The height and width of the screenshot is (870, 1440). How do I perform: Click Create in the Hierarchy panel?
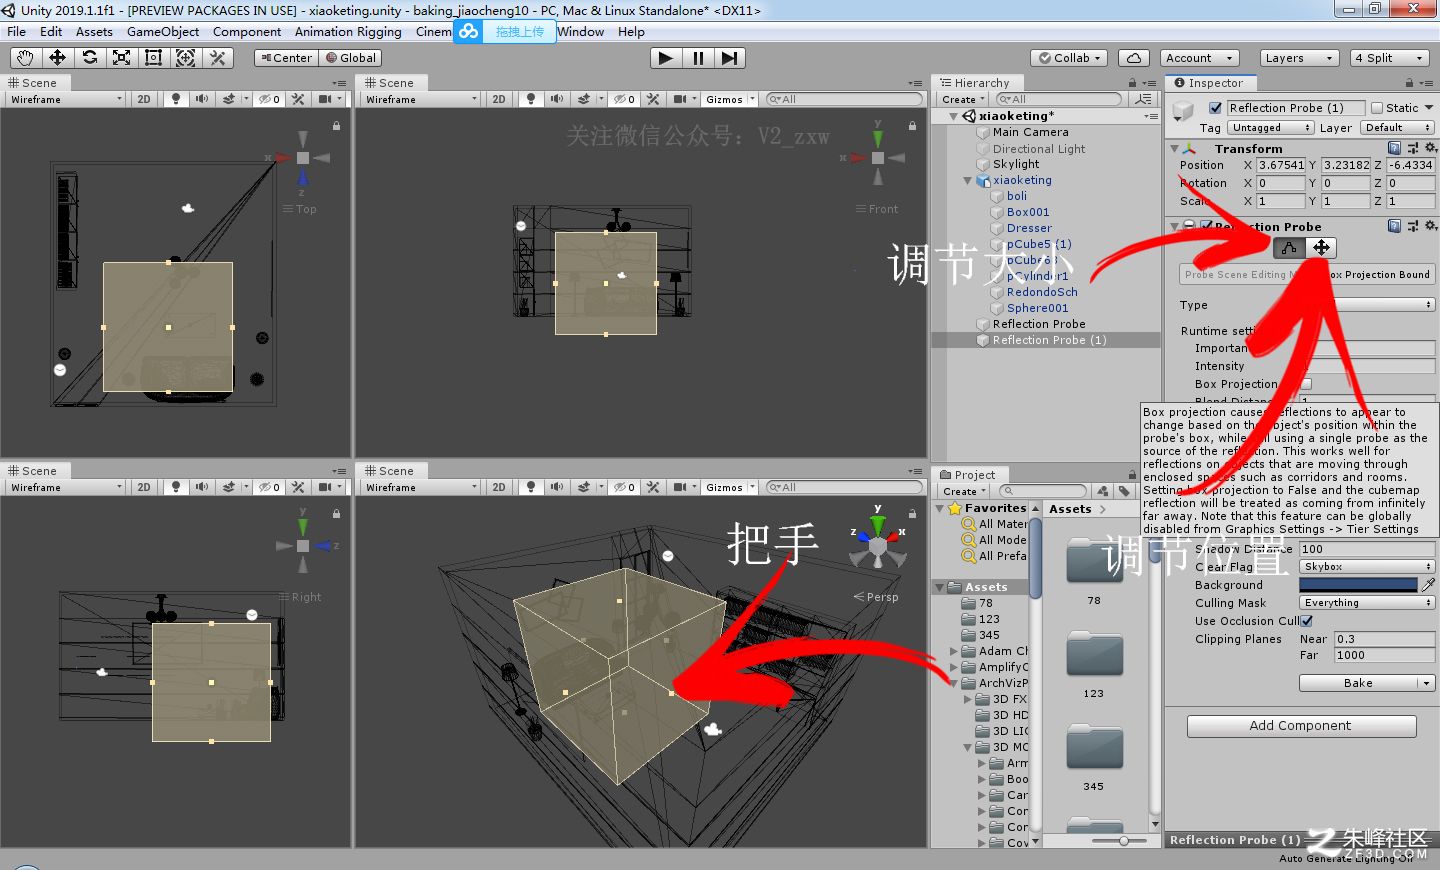963,99
